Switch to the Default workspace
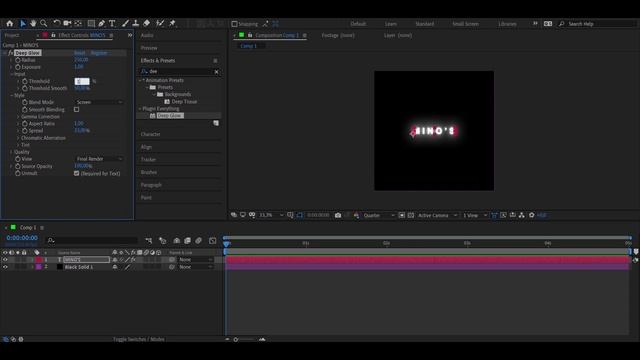The height and width of the screenshot is (360, 640). [x=358, y=24]
